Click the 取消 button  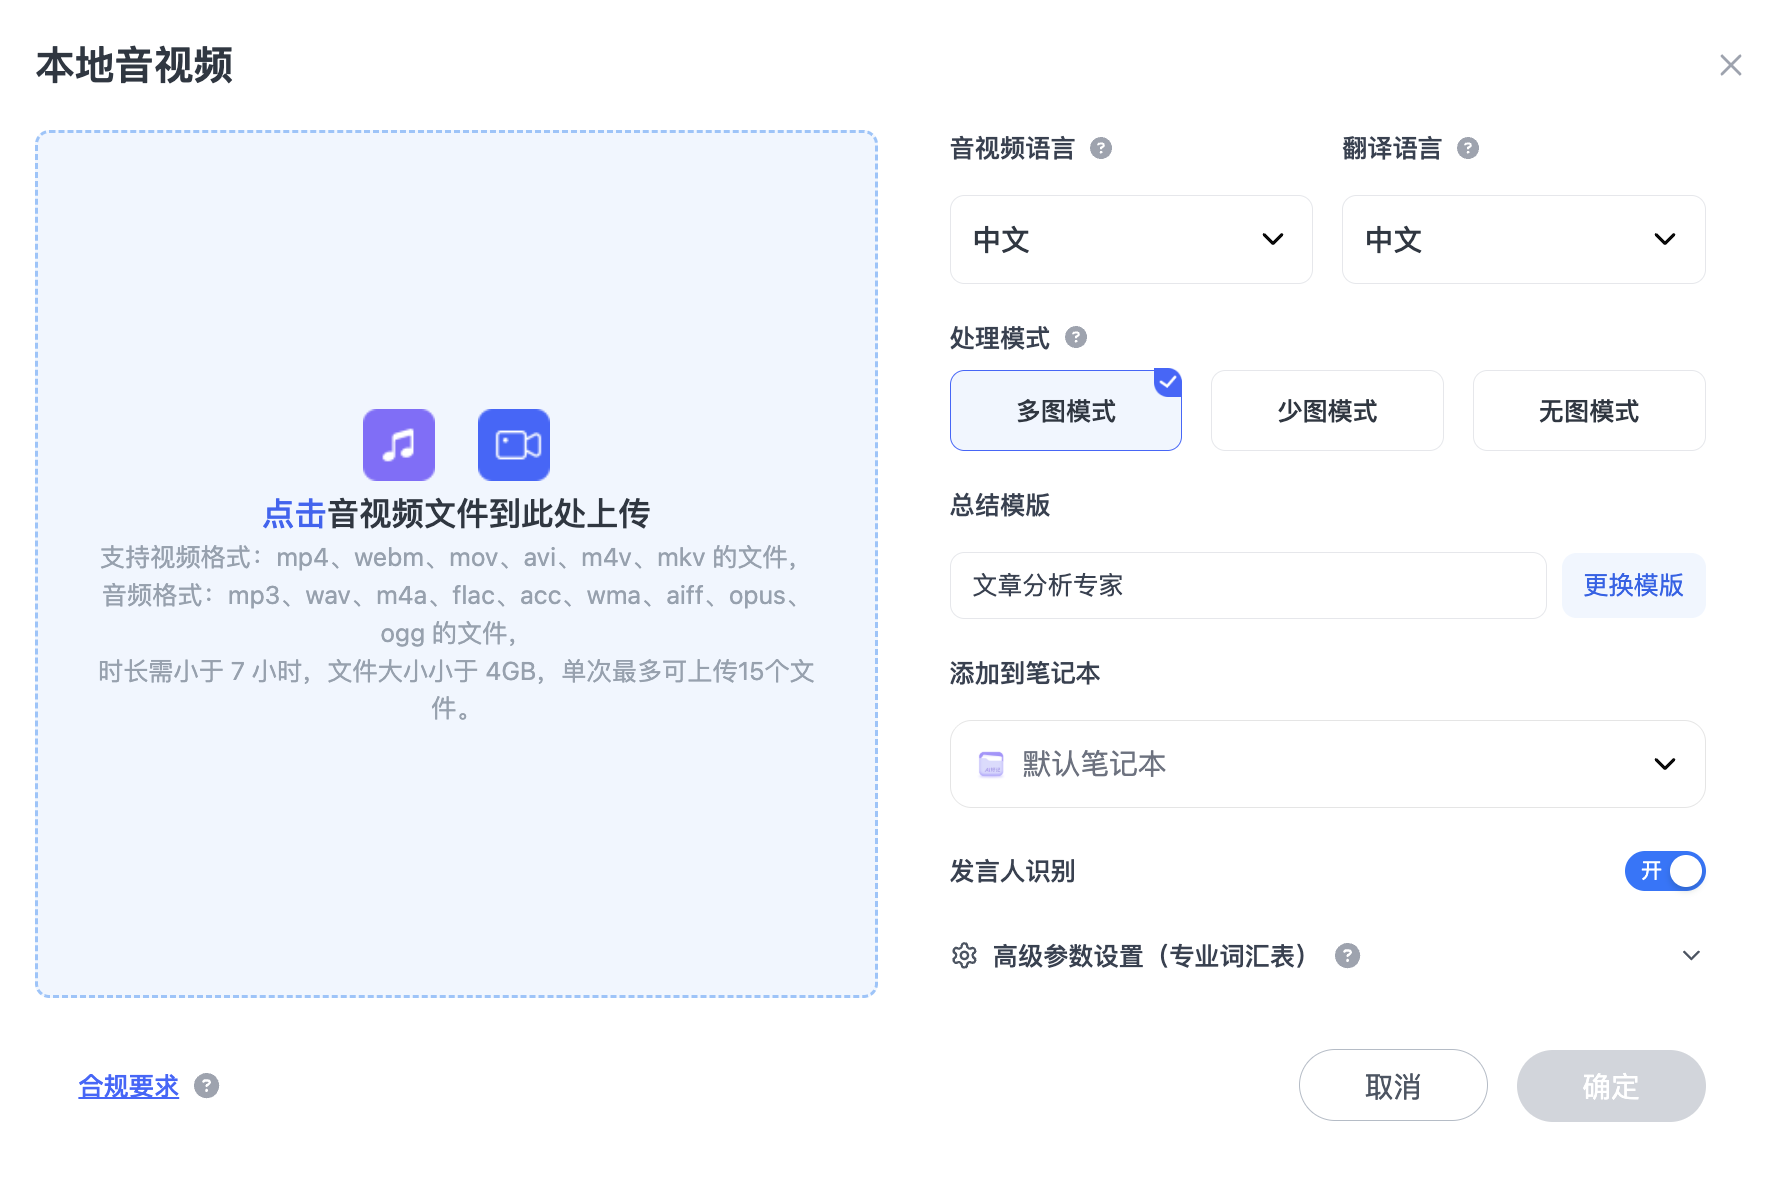click(x=1393, y=1086)
